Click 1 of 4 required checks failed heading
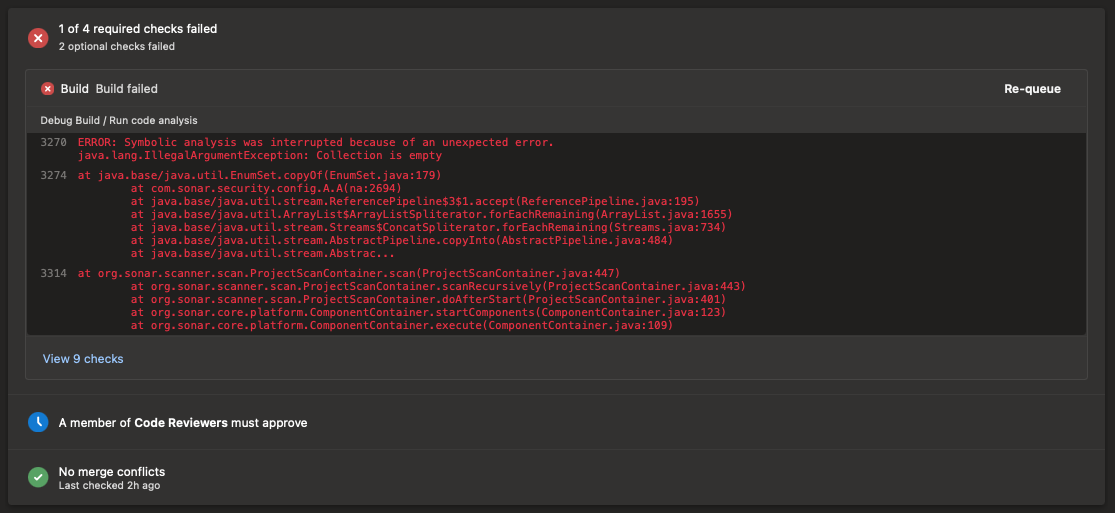 click(x=138, y=29)
